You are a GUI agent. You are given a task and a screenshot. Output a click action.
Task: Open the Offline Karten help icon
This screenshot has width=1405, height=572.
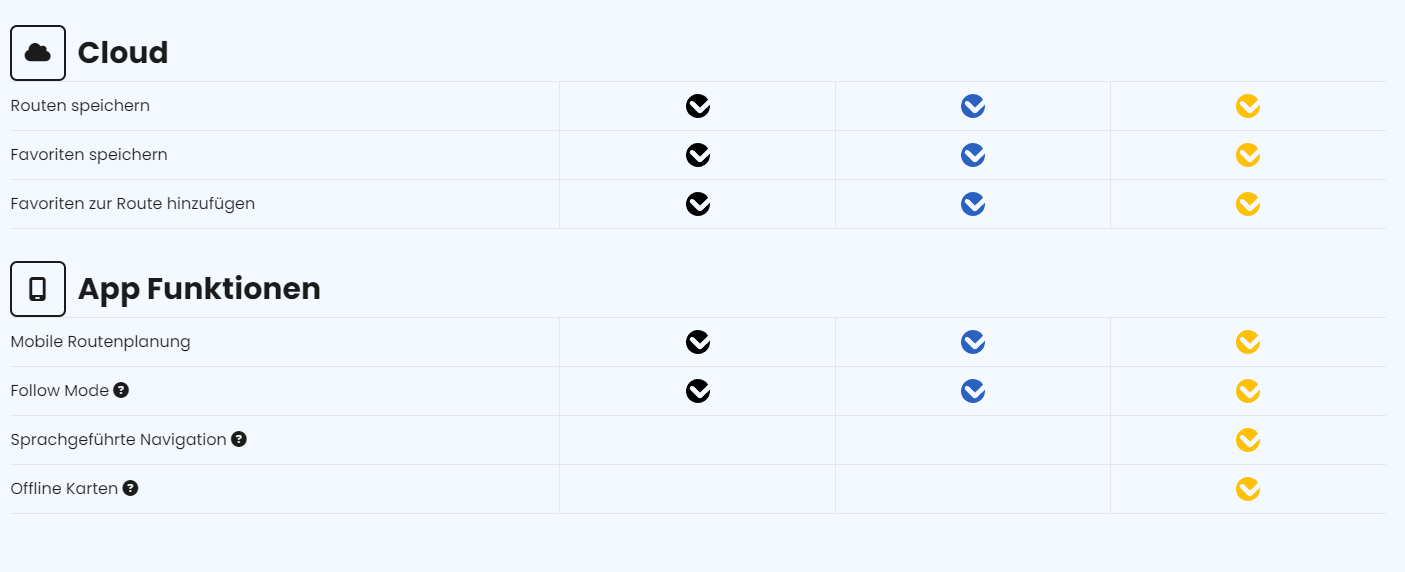[x=130, y=488]
